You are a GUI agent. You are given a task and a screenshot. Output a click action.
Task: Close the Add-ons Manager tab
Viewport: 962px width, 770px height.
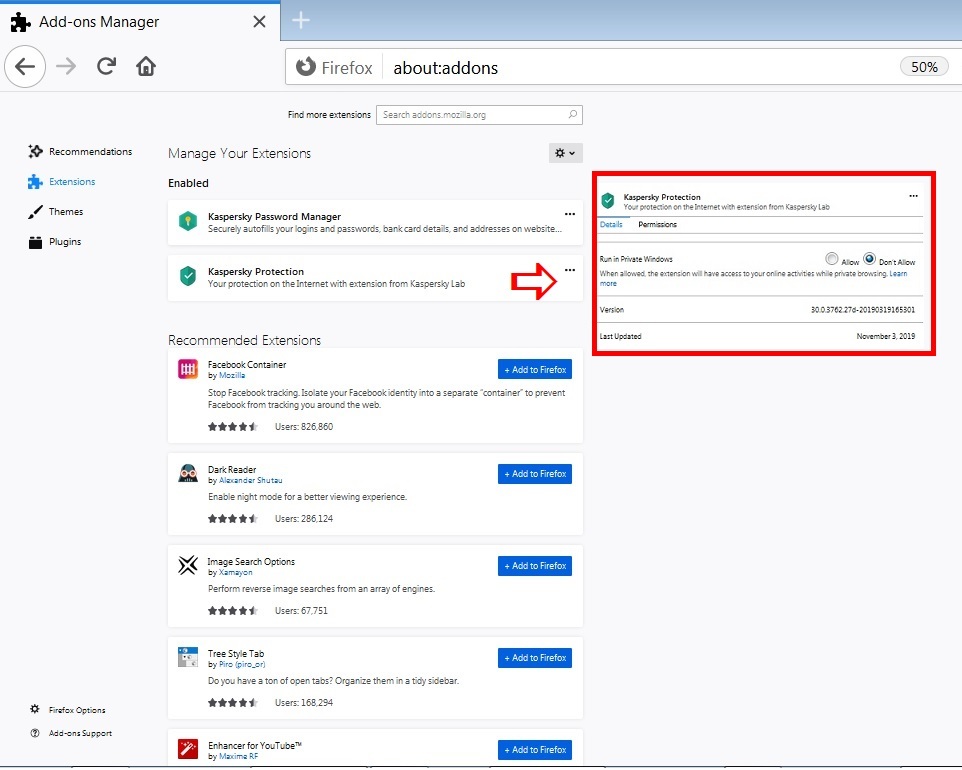(x=260, y=21)
